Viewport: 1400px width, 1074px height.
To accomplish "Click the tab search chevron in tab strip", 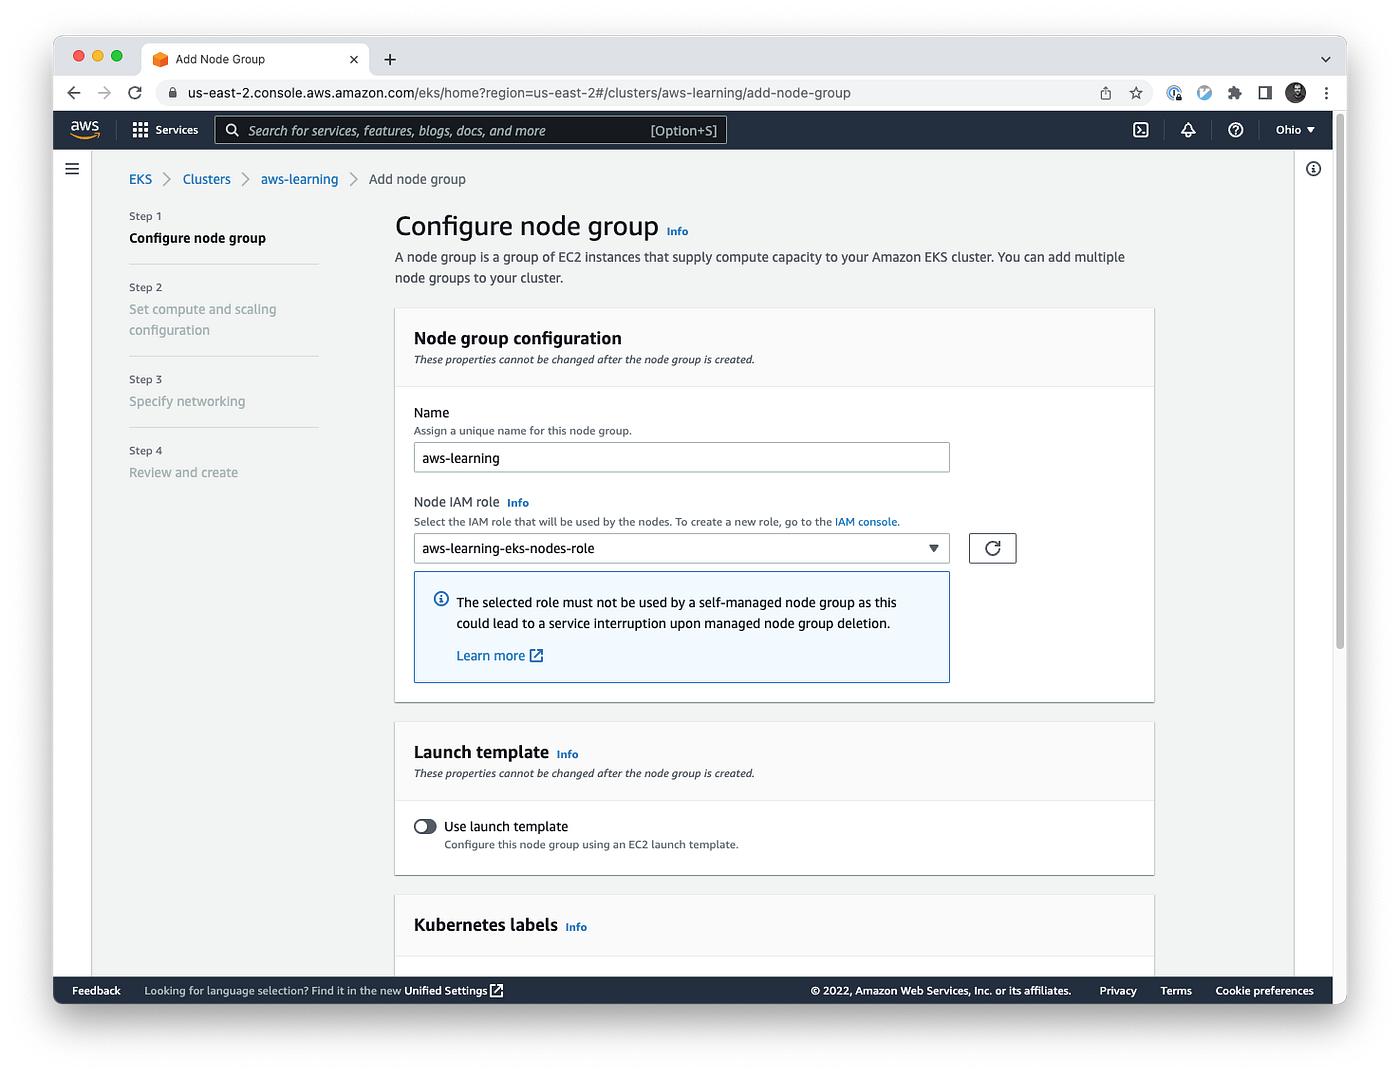I will [x=1326, y=60].
